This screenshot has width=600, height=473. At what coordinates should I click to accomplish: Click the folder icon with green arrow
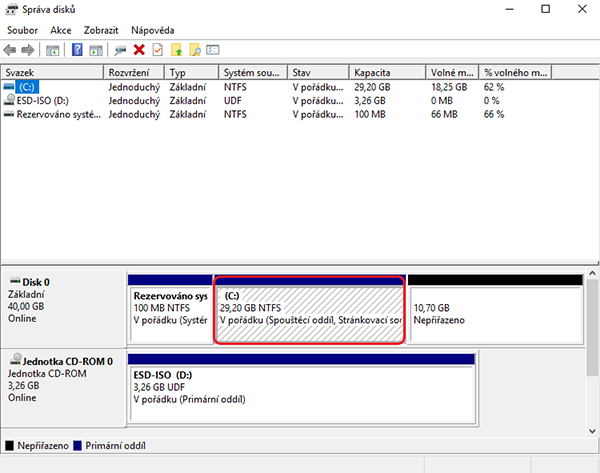(x=177, y=49)
